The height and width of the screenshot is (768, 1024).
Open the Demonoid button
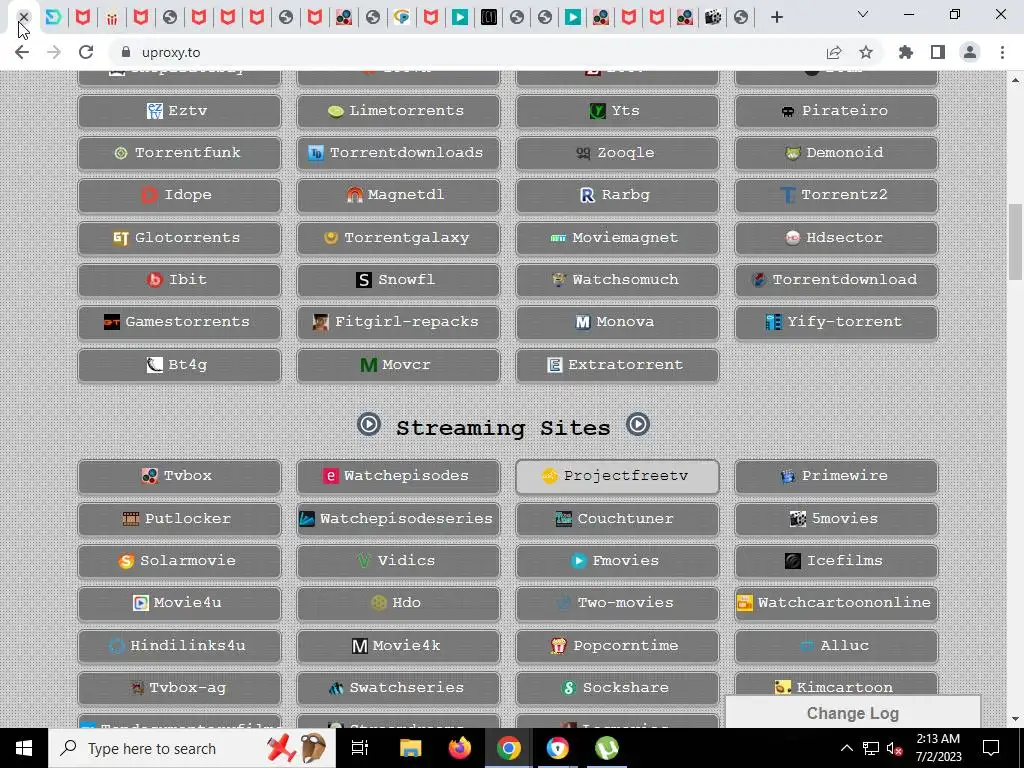(x=836, y=153)
